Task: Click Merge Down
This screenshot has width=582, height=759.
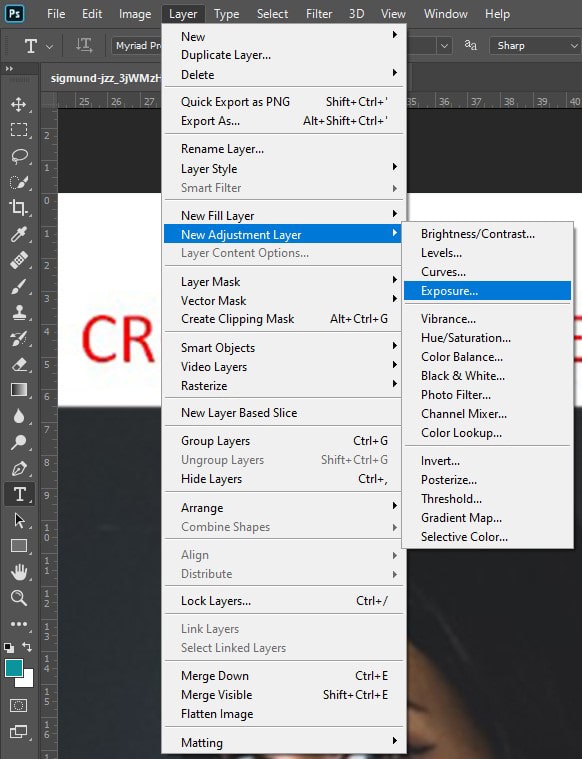Action: click(x=284, y=676)
